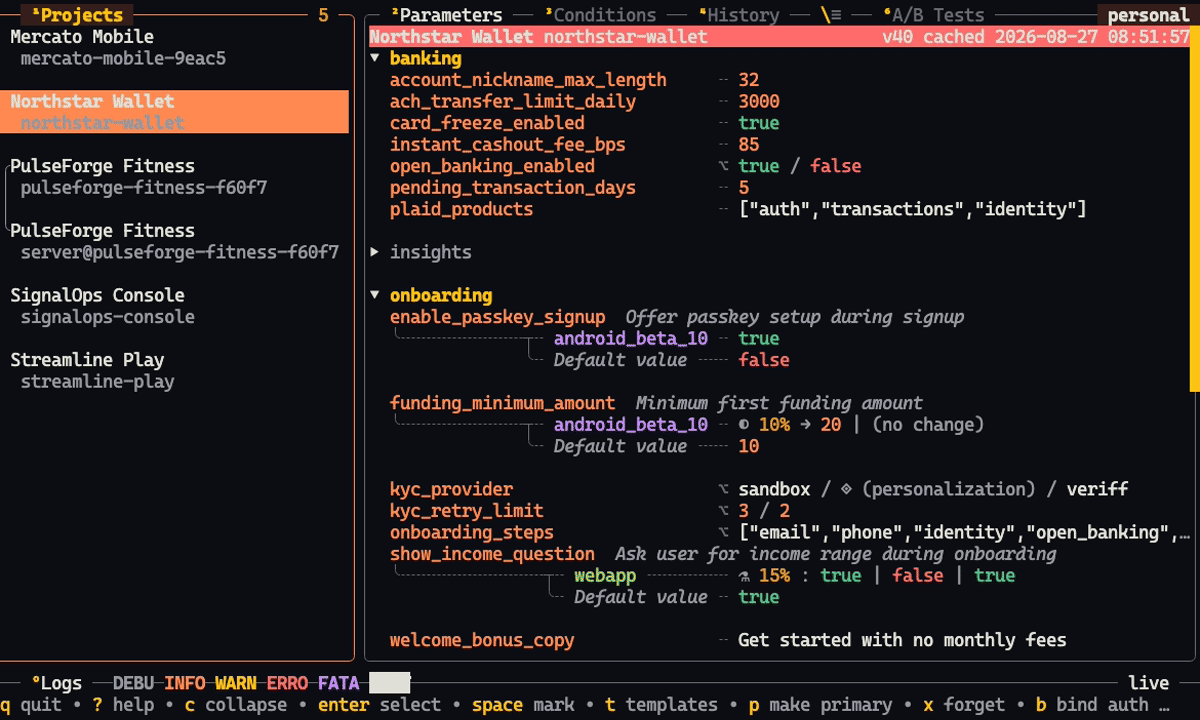
Task: Select the welcome_bonus_copy parameter
Action: pos(482,640)
